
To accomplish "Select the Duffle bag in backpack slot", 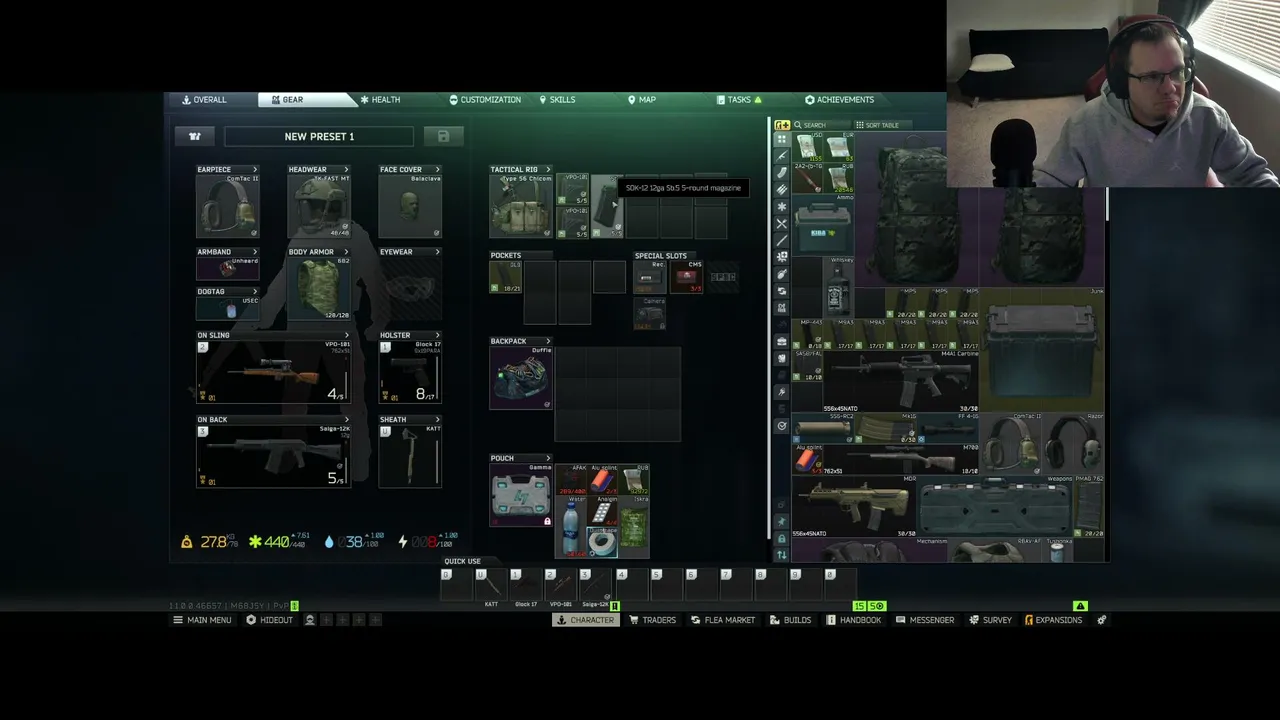I will click(x=521, y=378).
